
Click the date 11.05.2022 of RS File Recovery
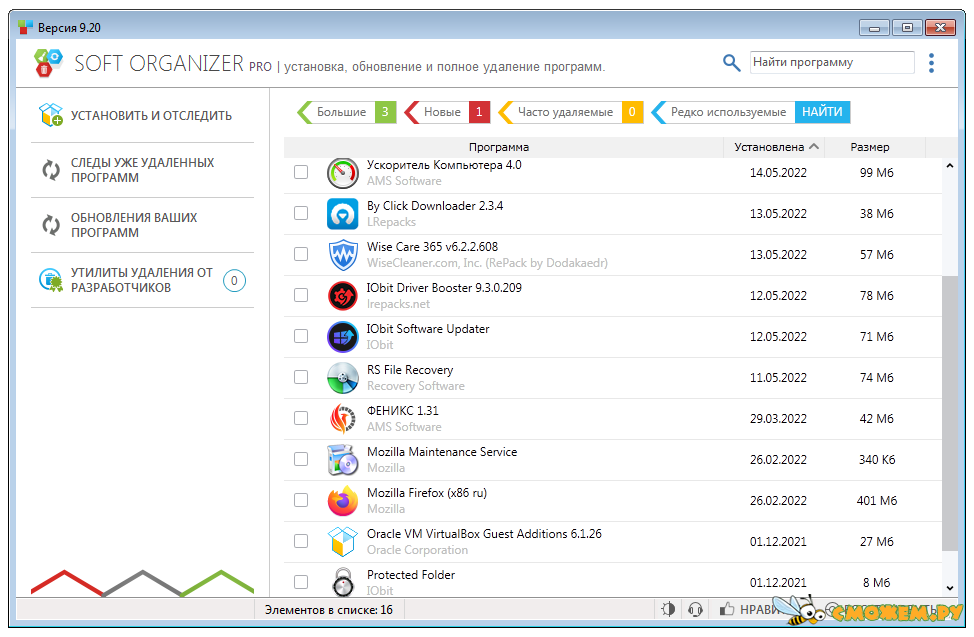778,378
